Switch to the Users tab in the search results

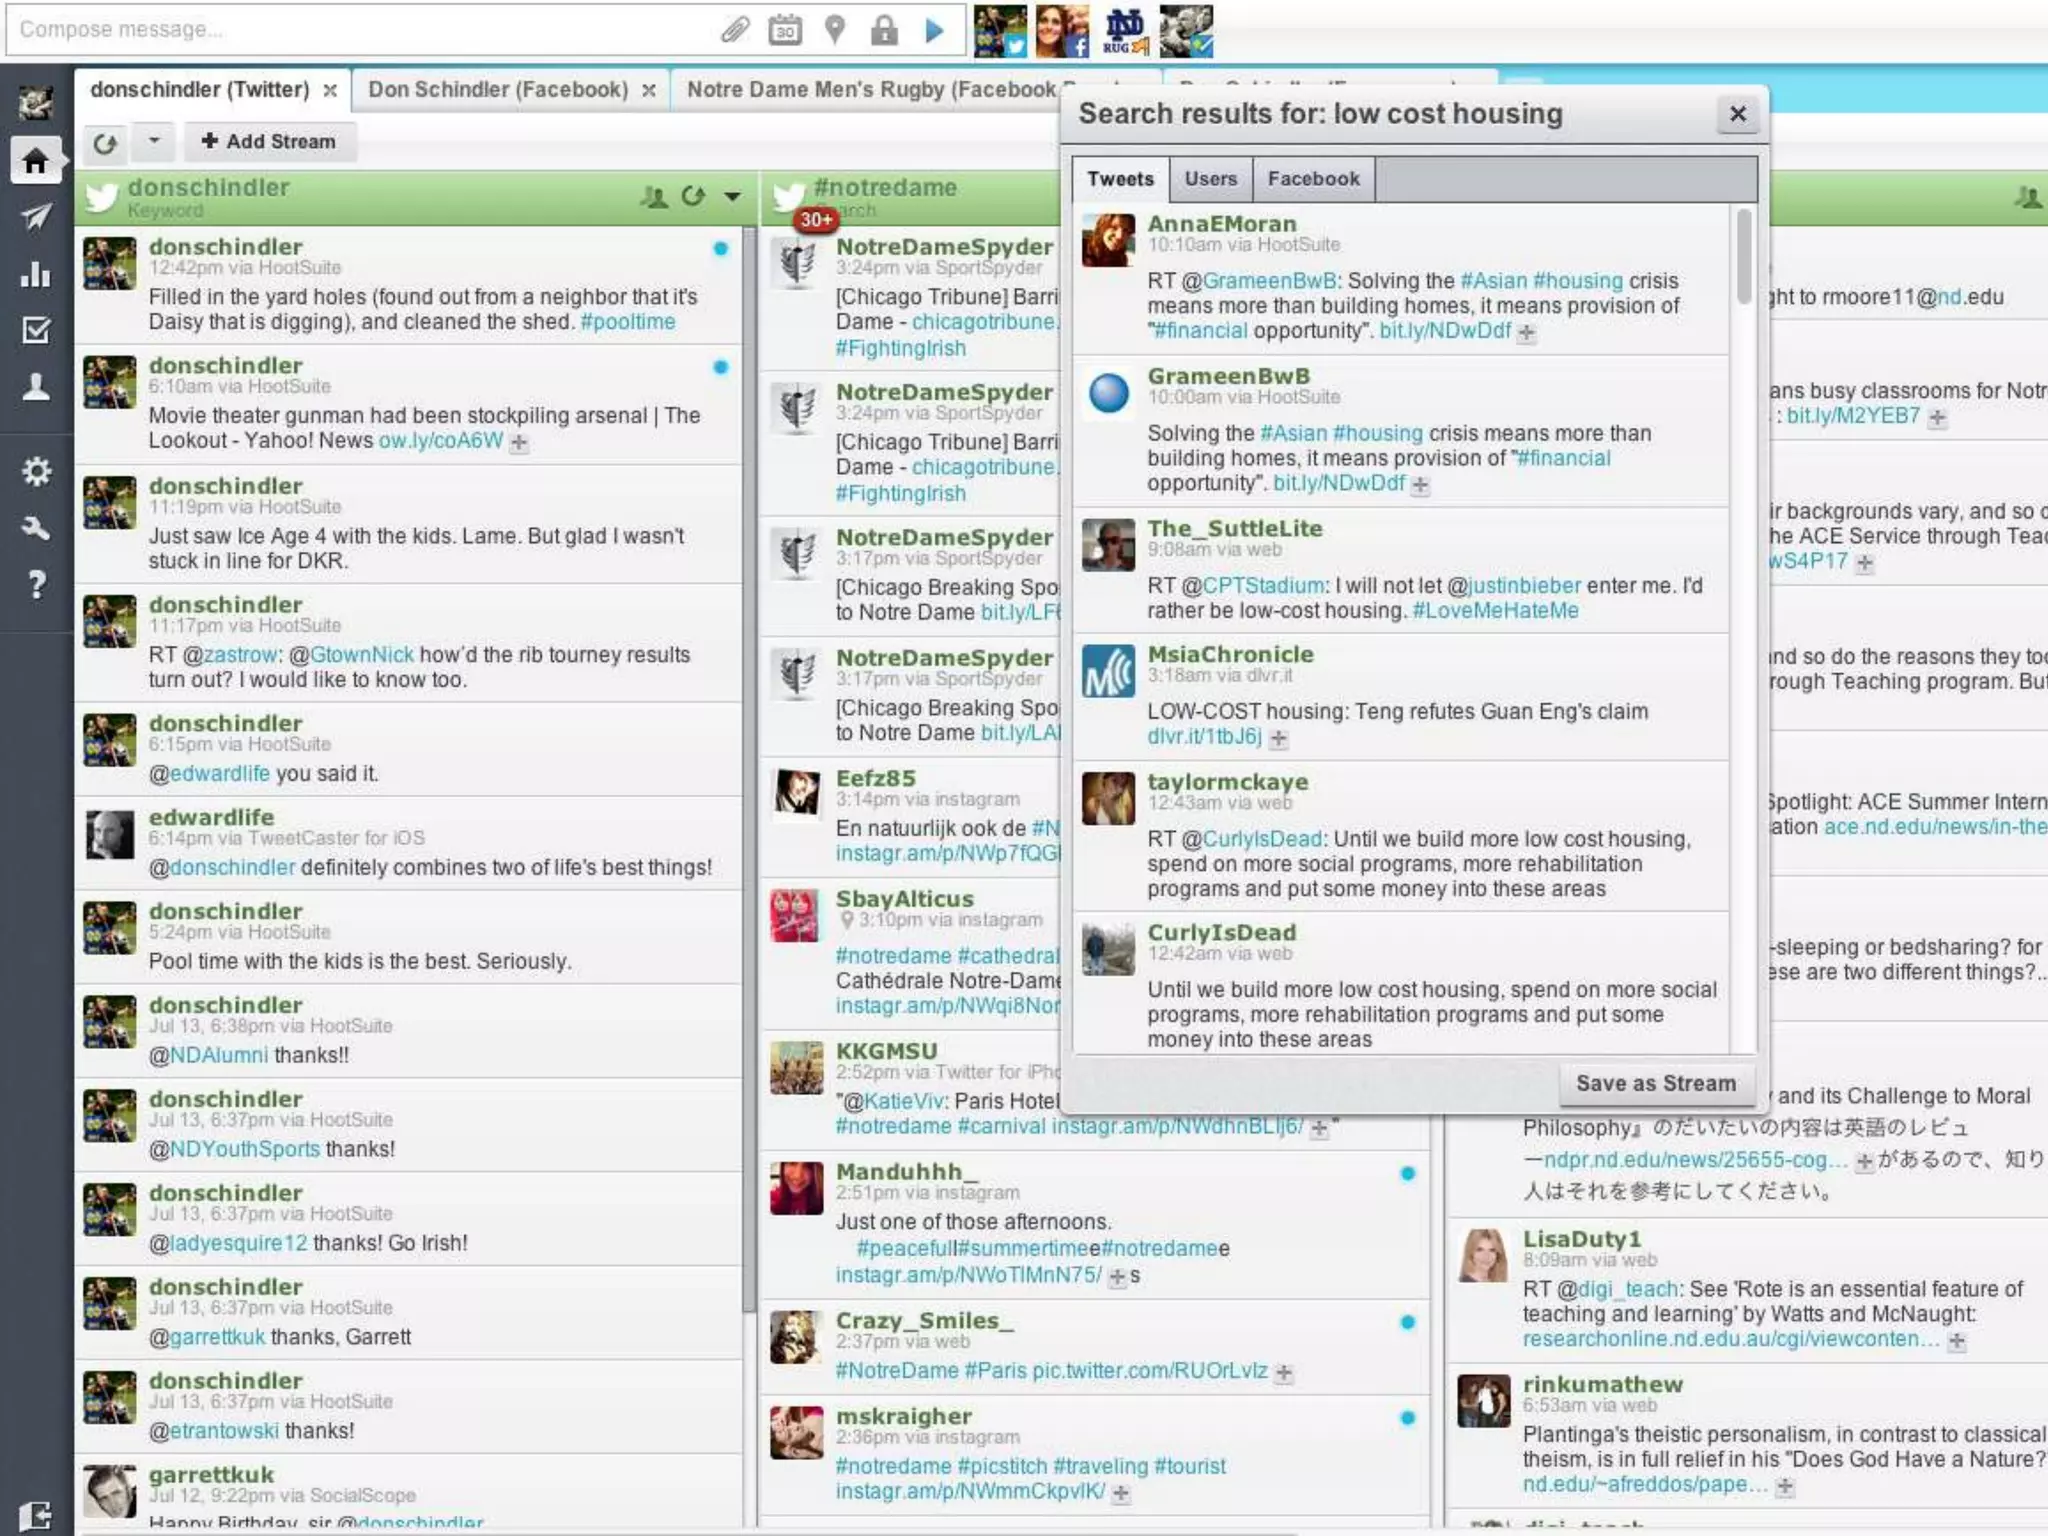tap(1210, 179)
